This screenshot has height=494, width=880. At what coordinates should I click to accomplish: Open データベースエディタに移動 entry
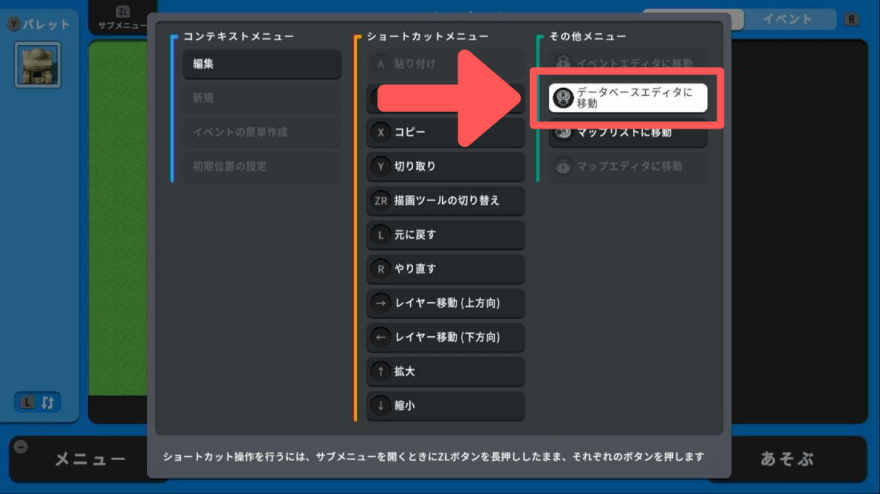tap(627, 98)
